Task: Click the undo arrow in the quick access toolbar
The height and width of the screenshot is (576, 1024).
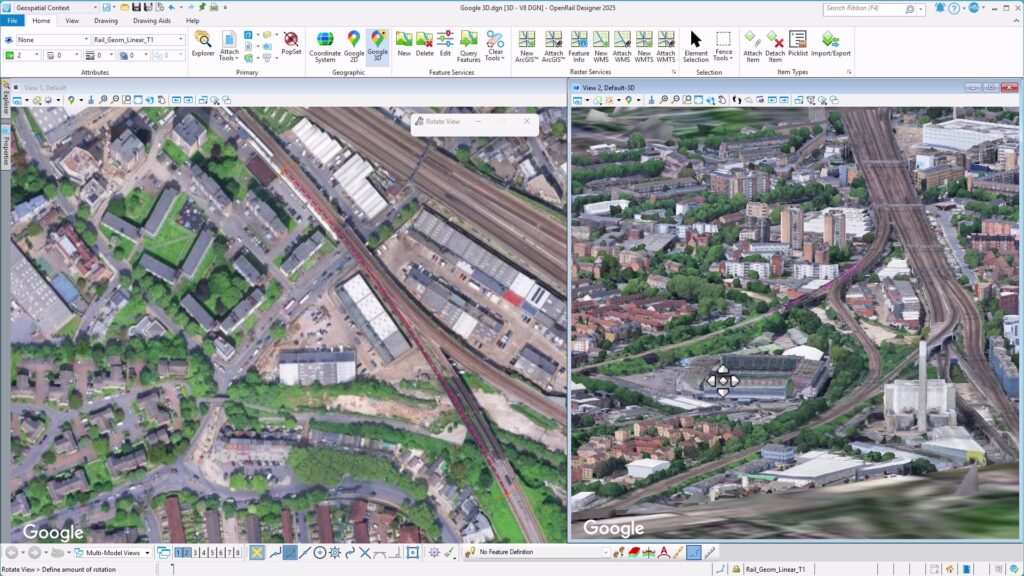Action: click(x=172, y=7)
